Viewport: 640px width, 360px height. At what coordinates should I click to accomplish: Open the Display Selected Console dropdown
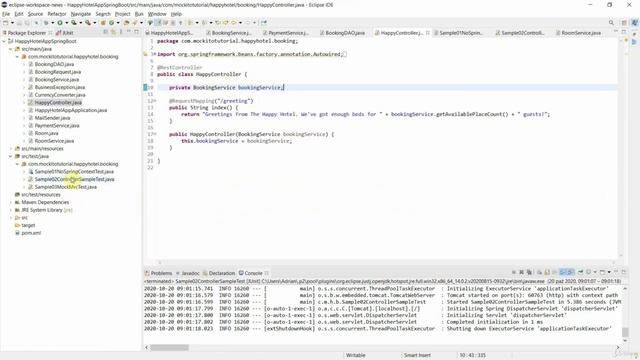point(595,272)
